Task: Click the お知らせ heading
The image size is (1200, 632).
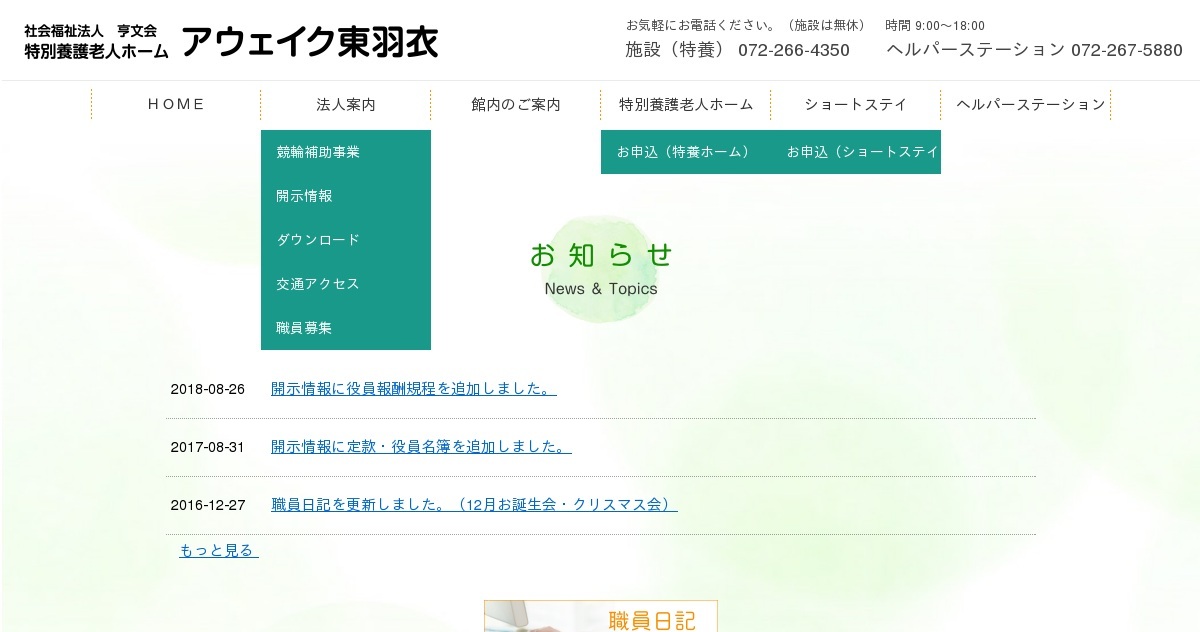Action: point(601,256)
